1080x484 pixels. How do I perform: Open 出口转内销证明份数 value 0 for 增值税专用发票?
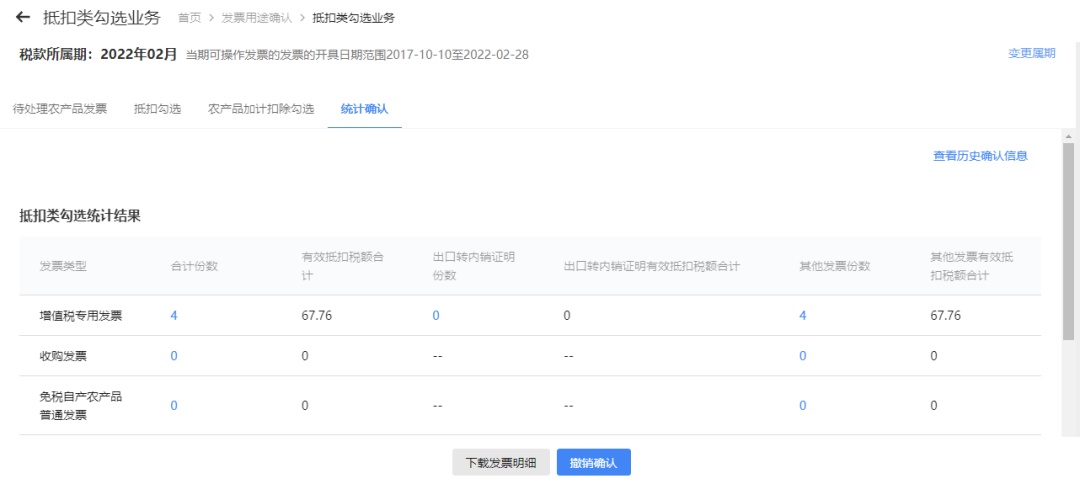436,315
